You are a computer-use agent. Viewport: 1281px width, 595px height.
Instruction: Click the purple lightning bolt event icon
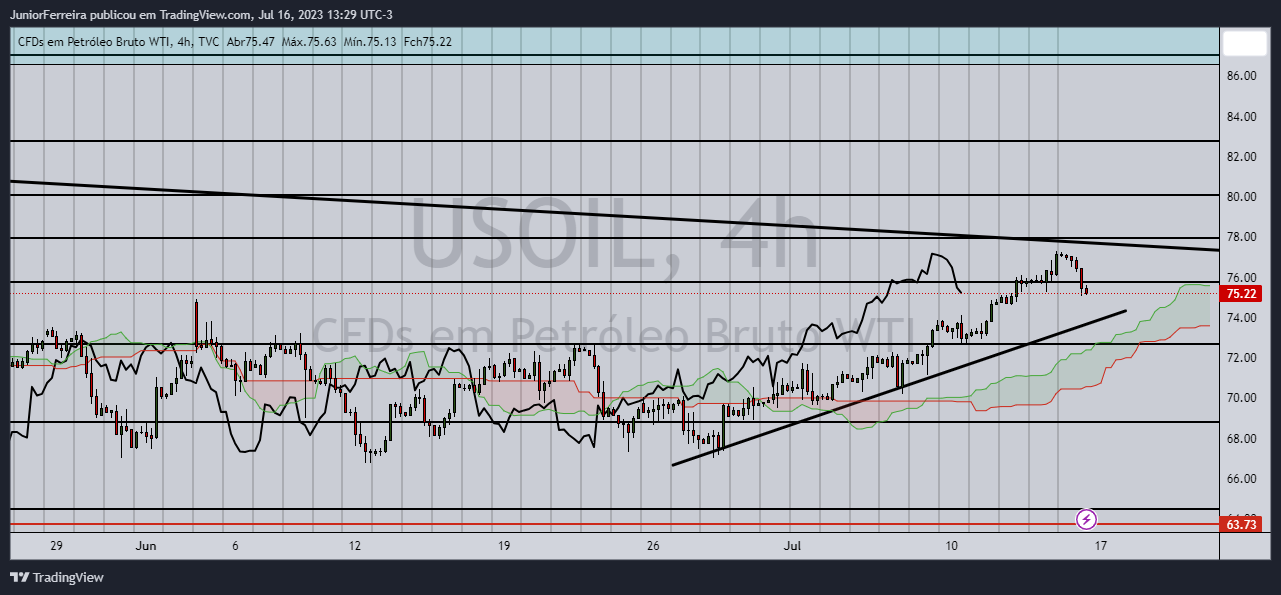[x=1086, y=519]
